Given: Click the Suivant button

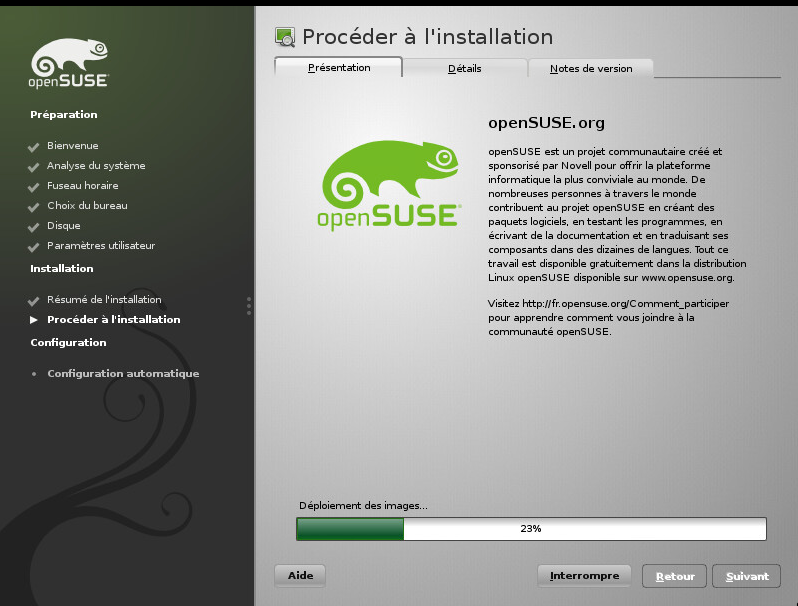Looking at the screenshot, I should [747, 576].
